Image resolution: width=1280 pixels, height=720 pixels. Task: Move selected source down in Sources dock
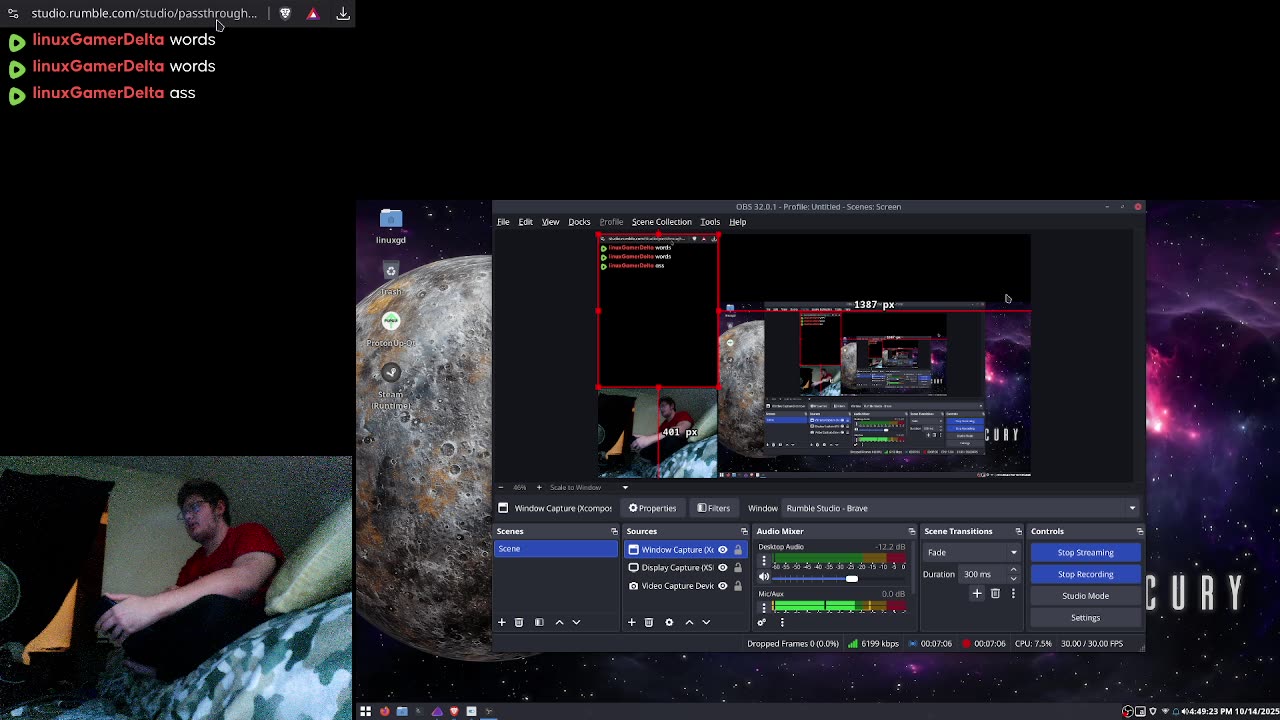(706, 622)
